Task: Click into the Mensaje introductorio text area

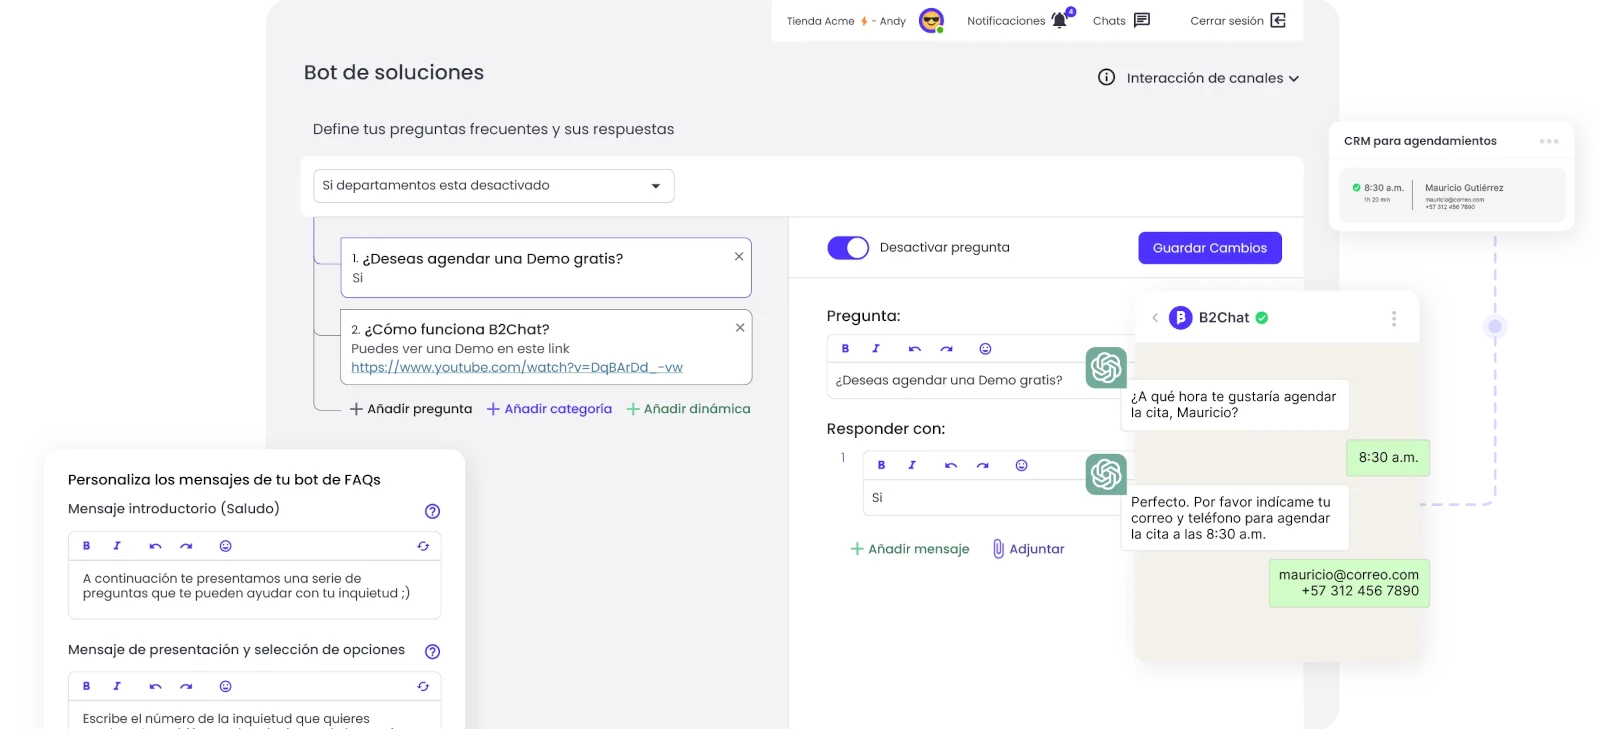Action: click(255, 589)
